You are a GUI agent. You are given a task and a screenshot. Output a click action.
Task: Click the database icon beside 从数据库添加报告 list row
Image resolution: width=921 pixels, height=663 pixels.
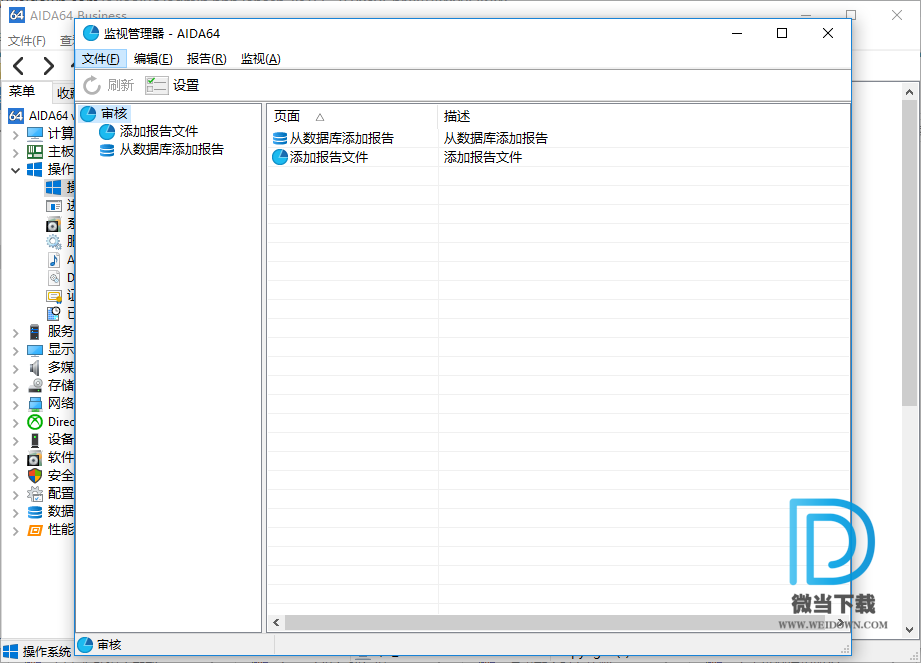click(280, 139)
